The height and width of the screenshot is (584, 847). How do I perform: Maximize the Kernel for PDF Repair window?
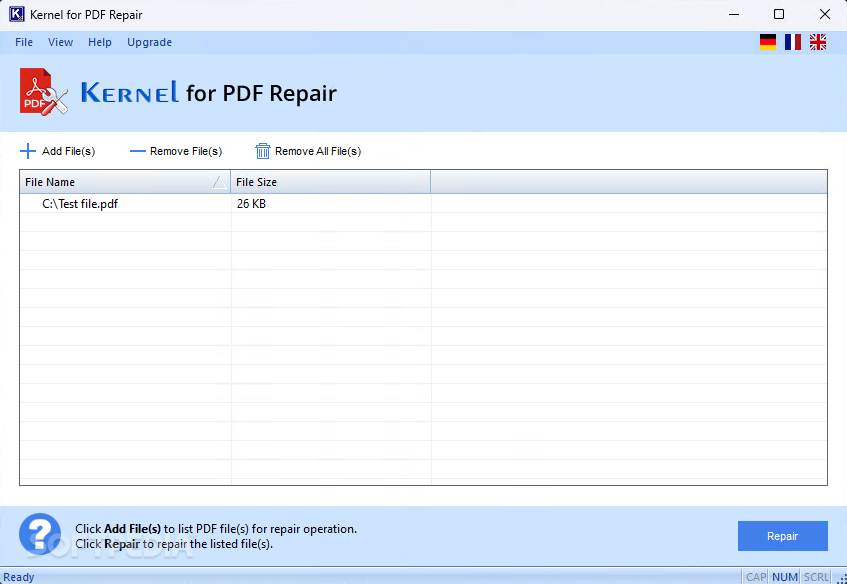pos(779,15)
